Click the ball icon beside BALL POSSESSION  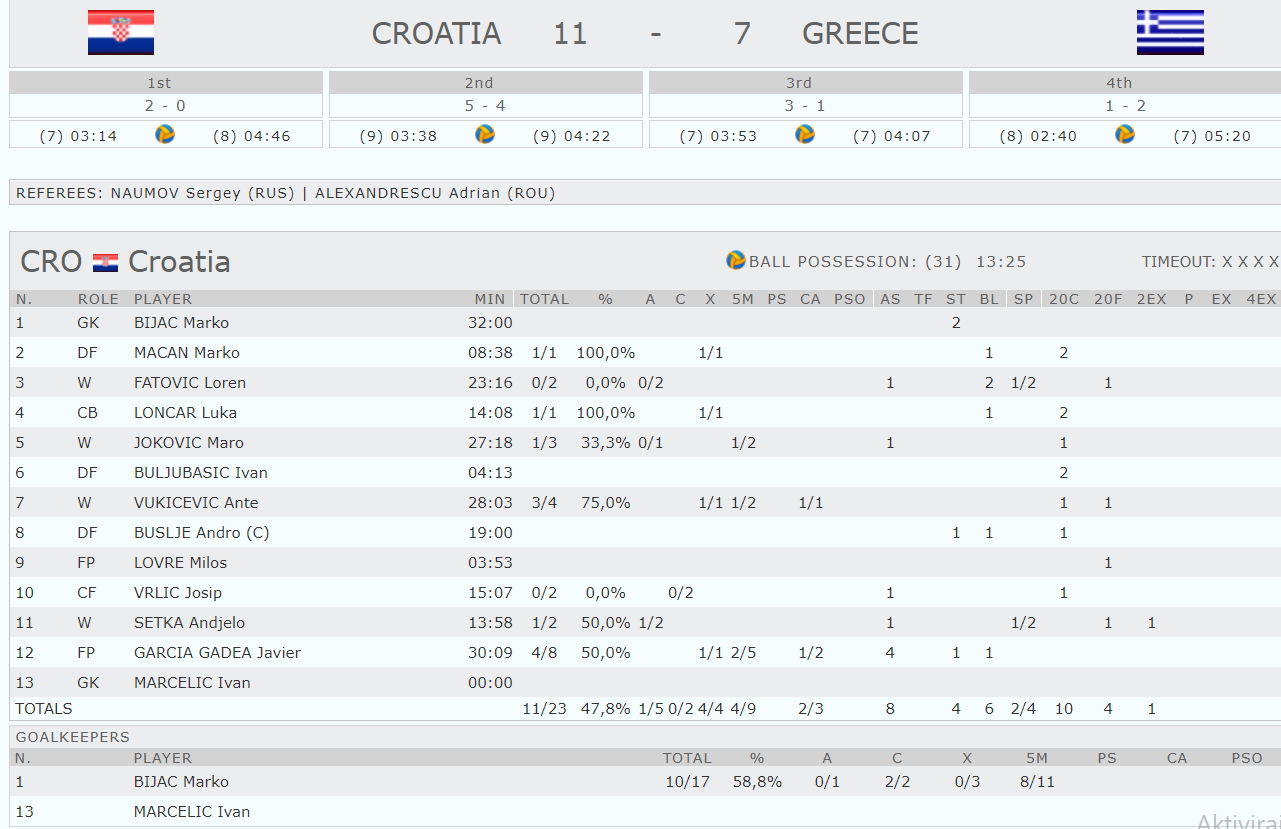pyautogui.click(x=736, y=260)
